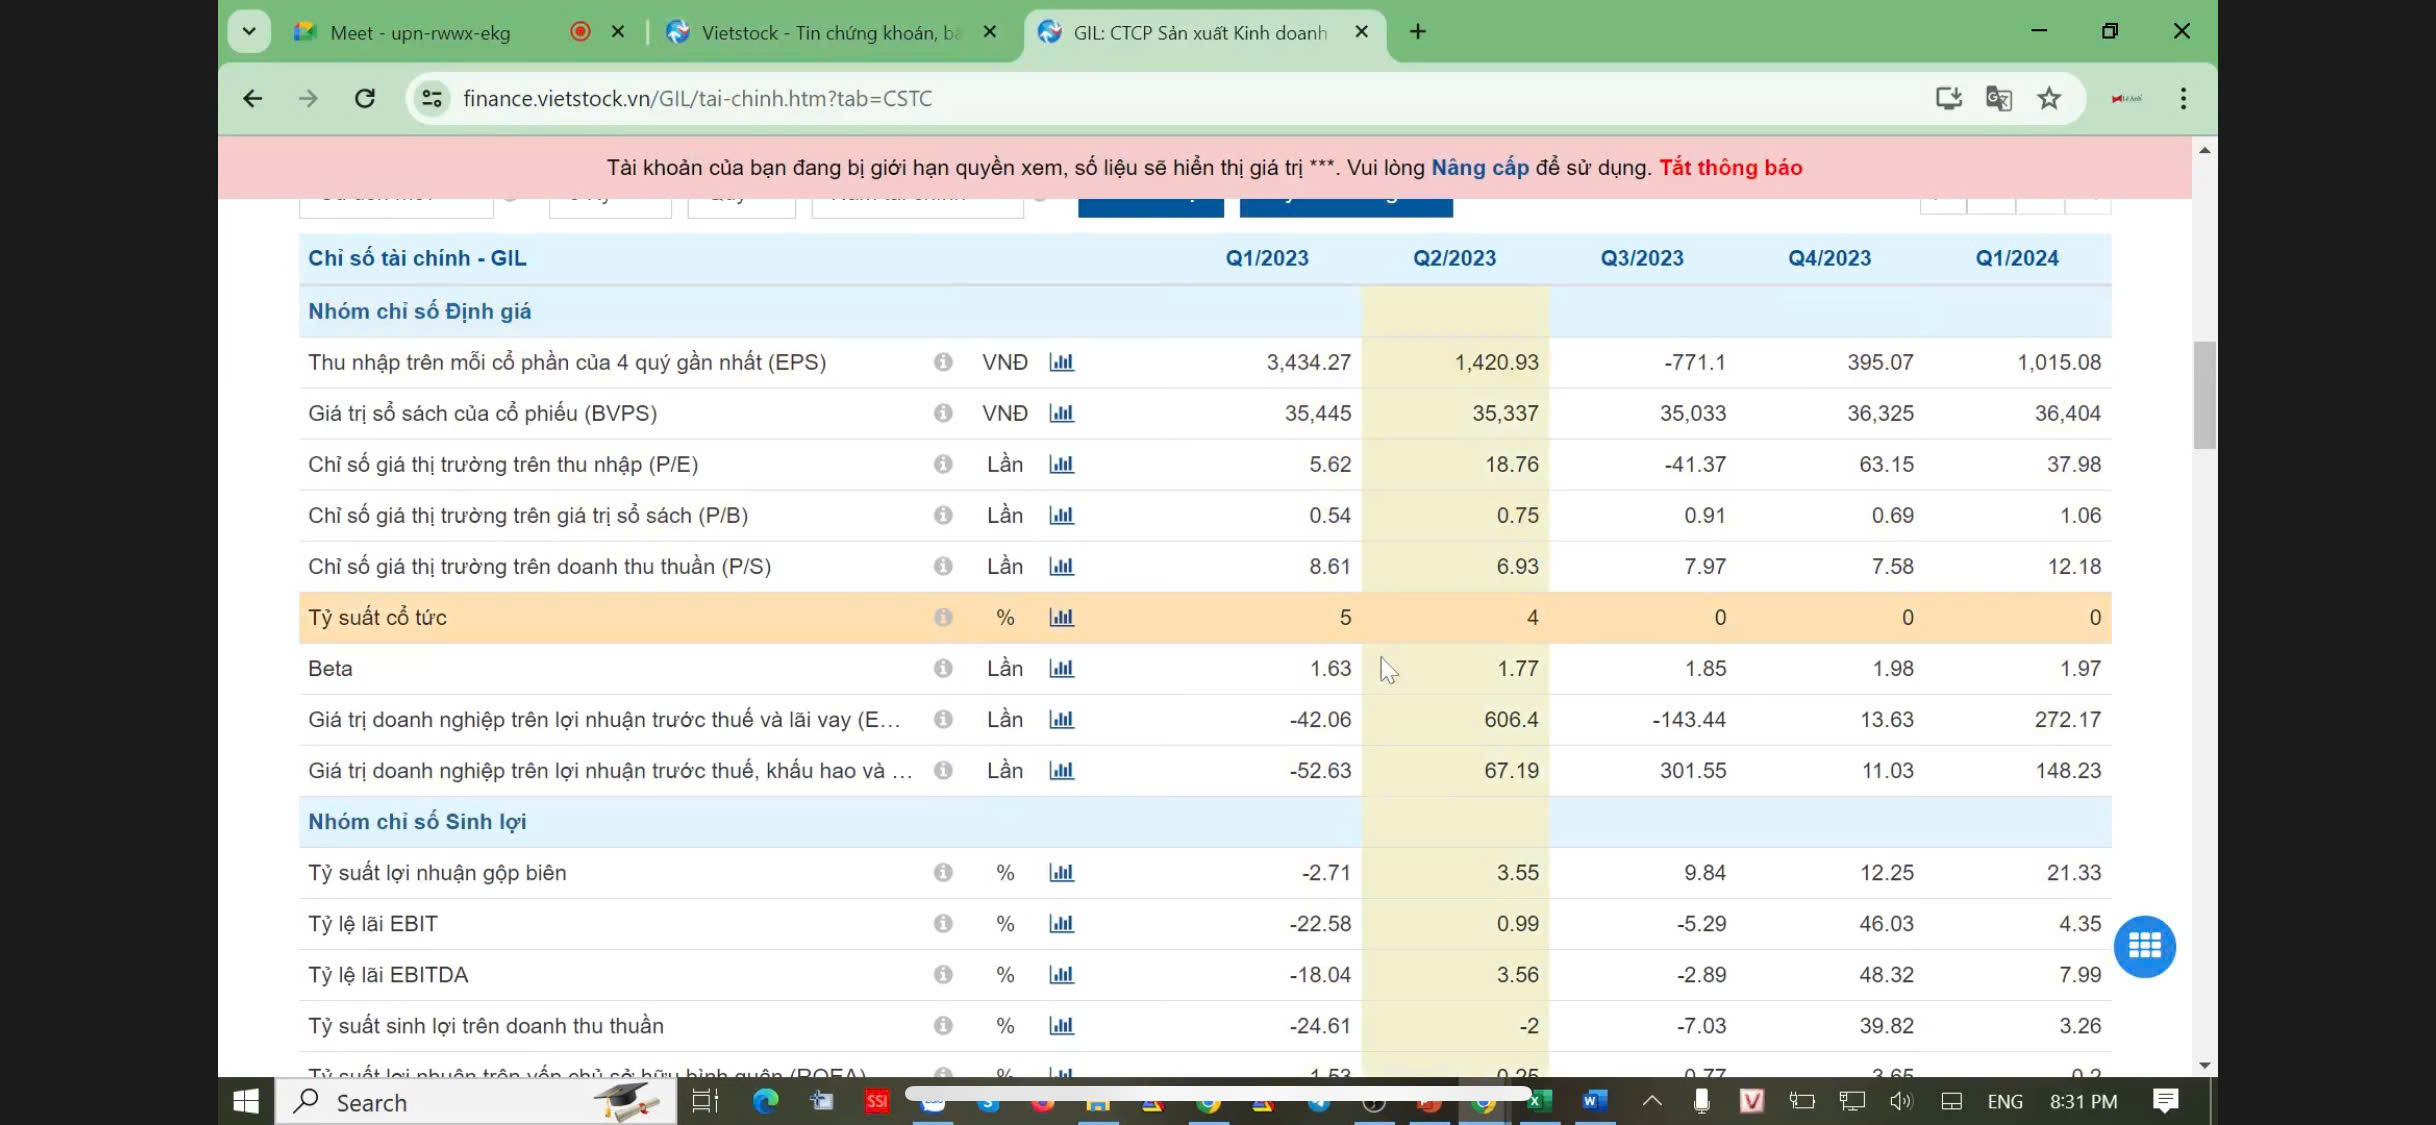The height and width of the screenshot is (1125, 2436).
Task: Click the Nhóm chỉ số Sinh lợi heading
Action: coord(417,821)
